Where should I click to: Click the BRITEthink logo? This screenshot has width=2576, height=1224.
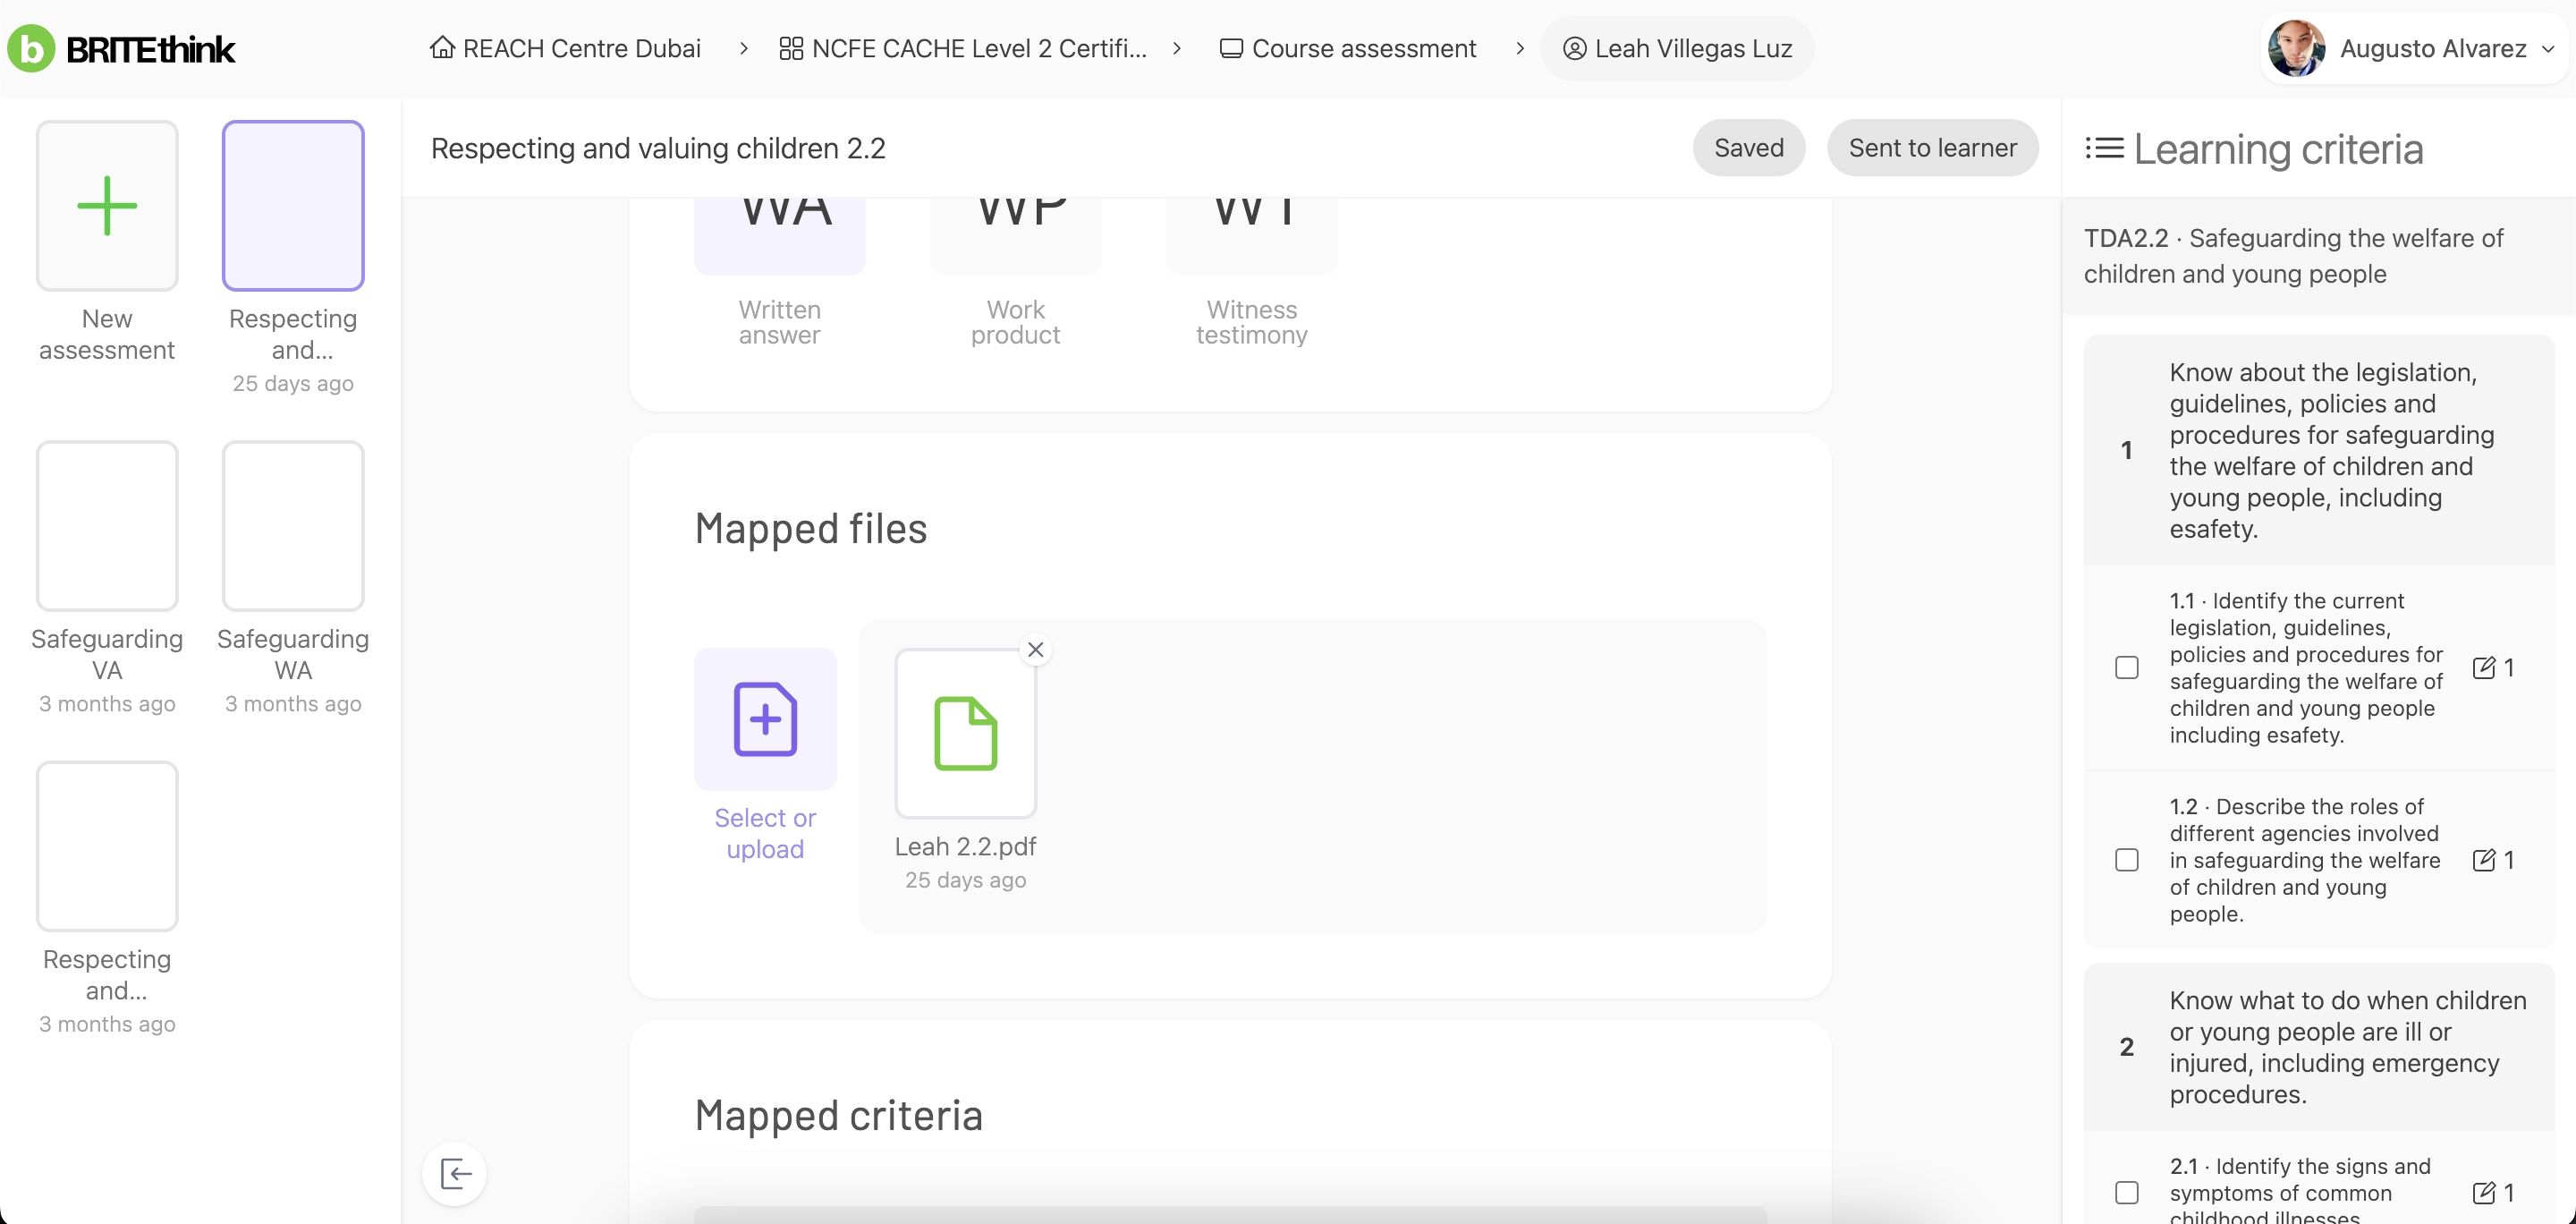coord(121,48)
